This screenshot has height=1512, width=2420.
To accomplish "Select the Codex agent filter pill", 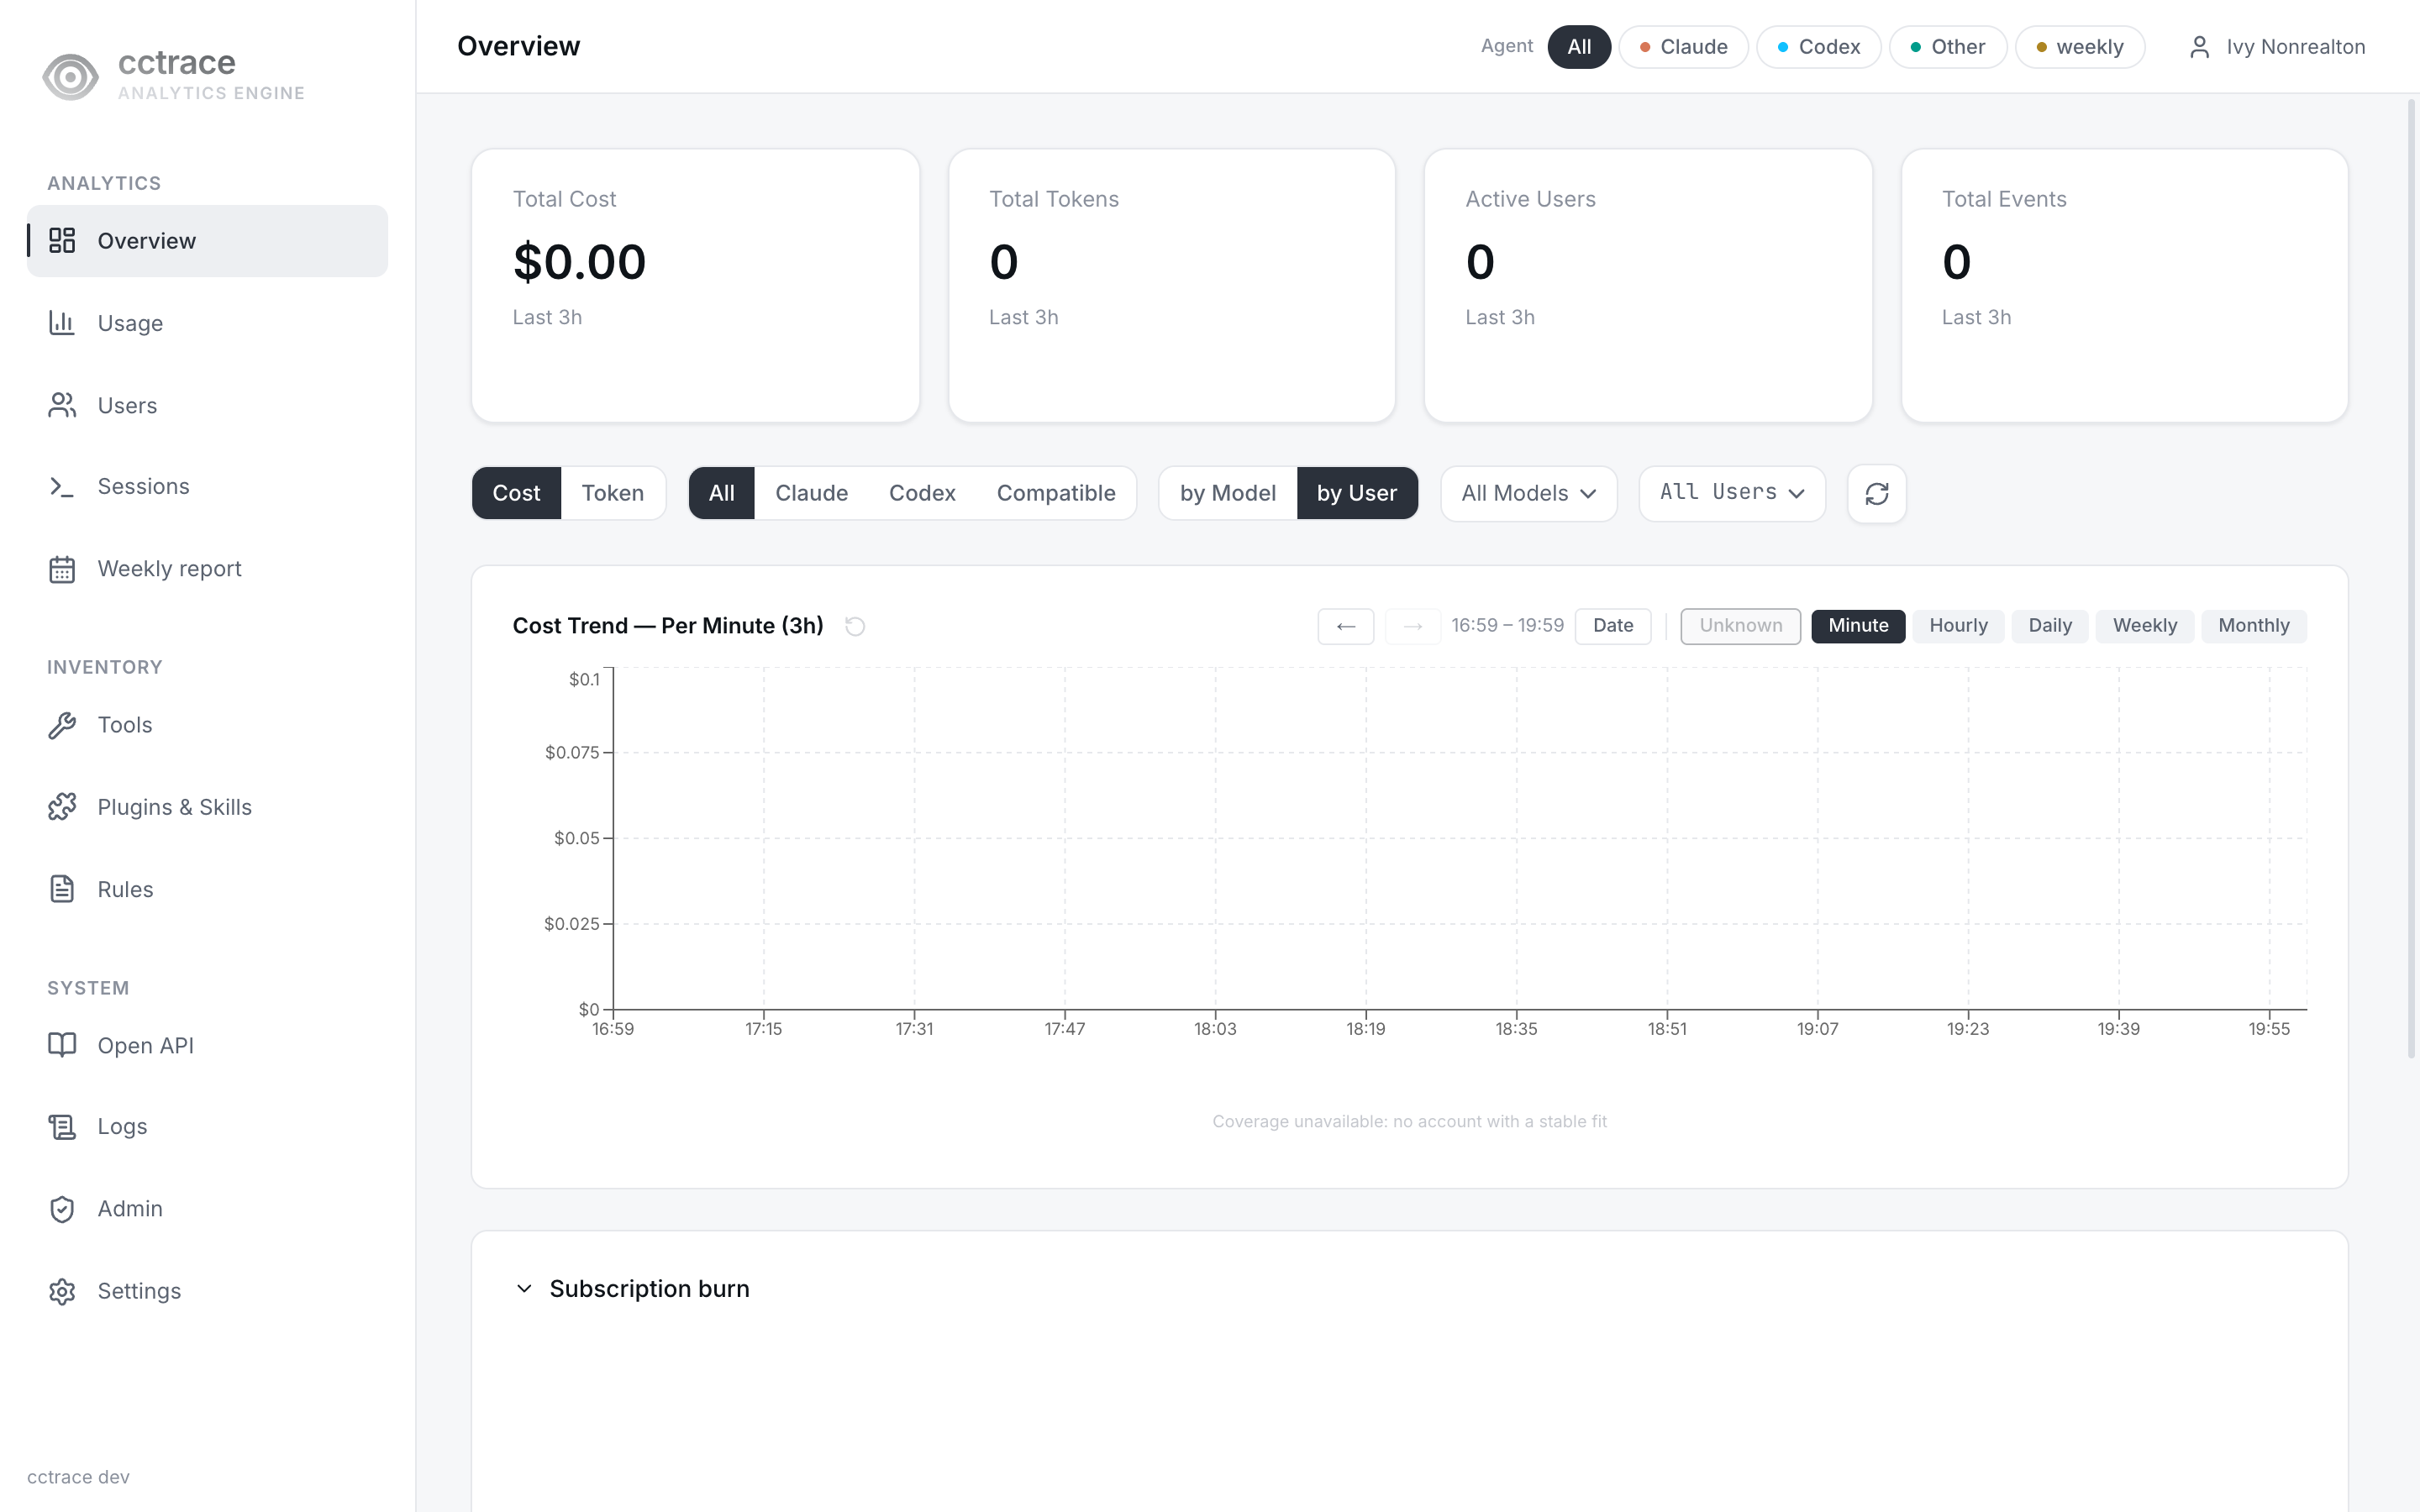I will tap(1819, 47).
